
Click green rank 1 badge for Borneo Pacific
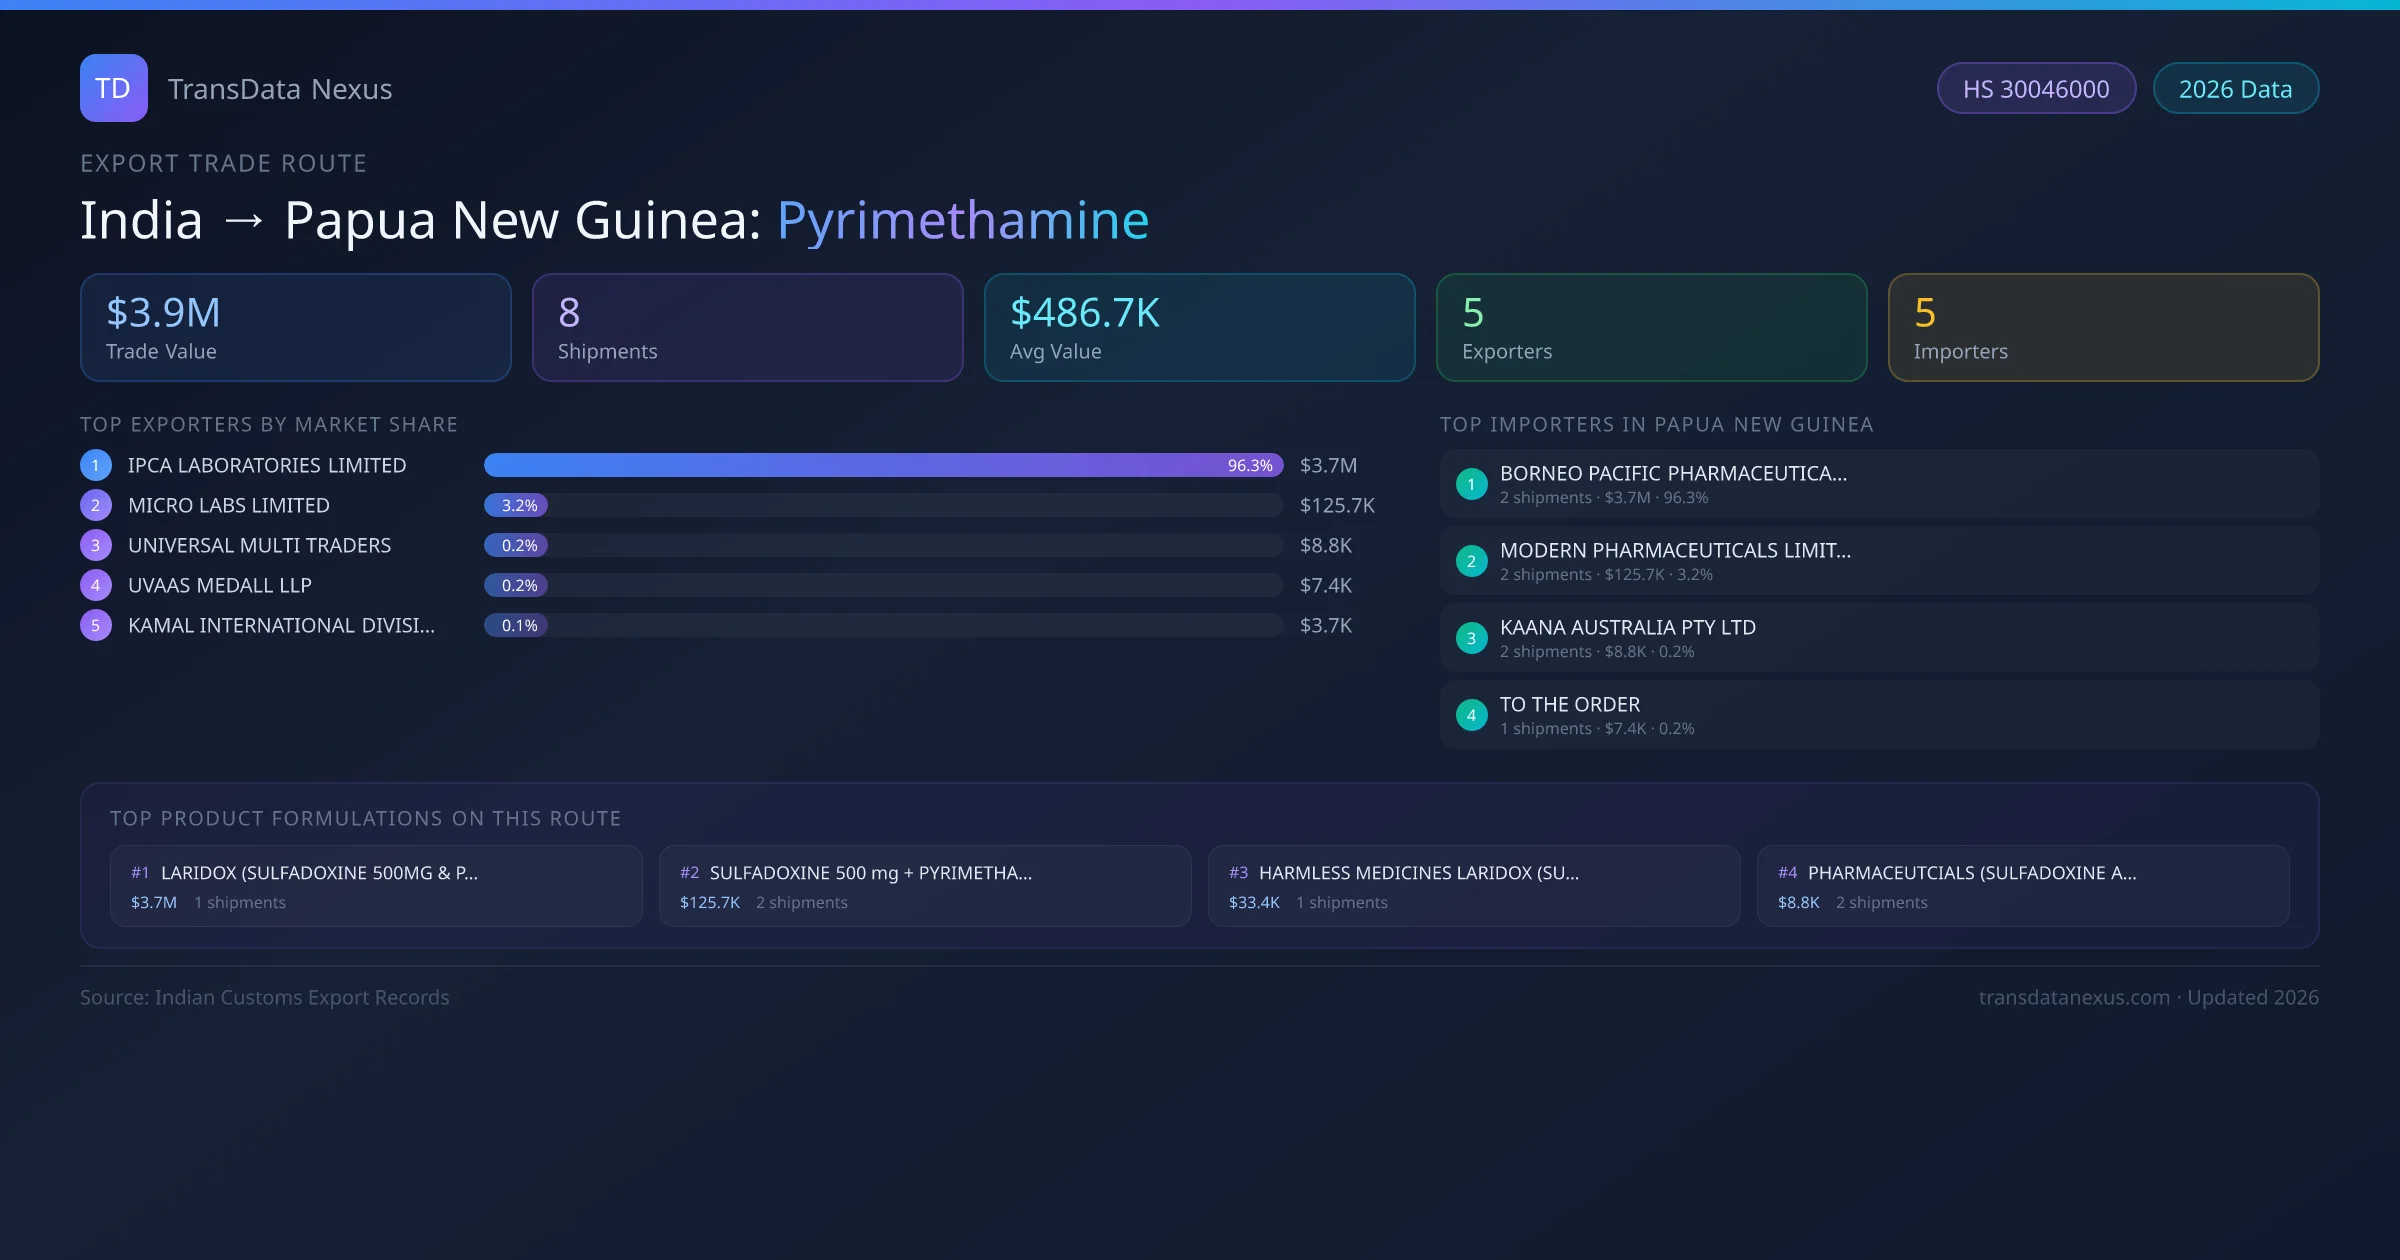point(1471,484)
